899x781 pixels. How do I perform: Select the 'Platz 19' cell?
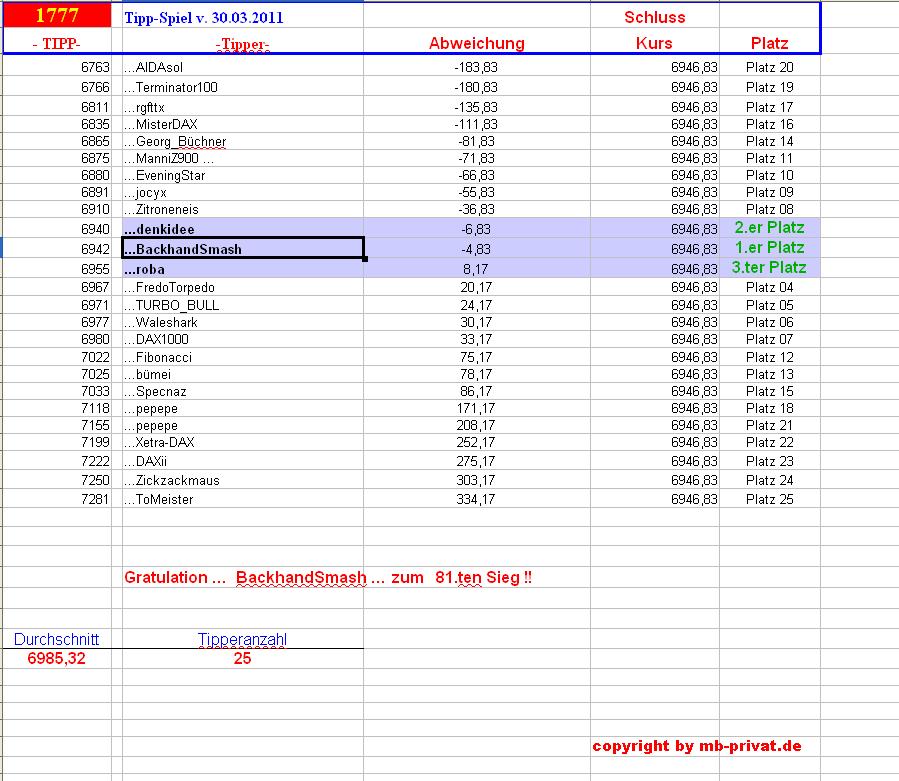[769, 87]
